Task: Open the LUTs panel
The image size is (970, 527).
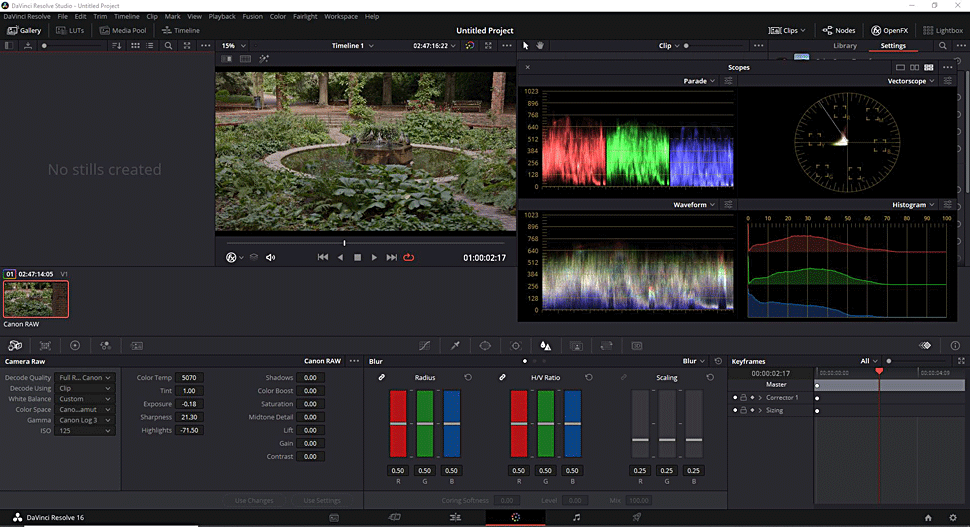Action: pyautogui.click(x=69, y=30)
